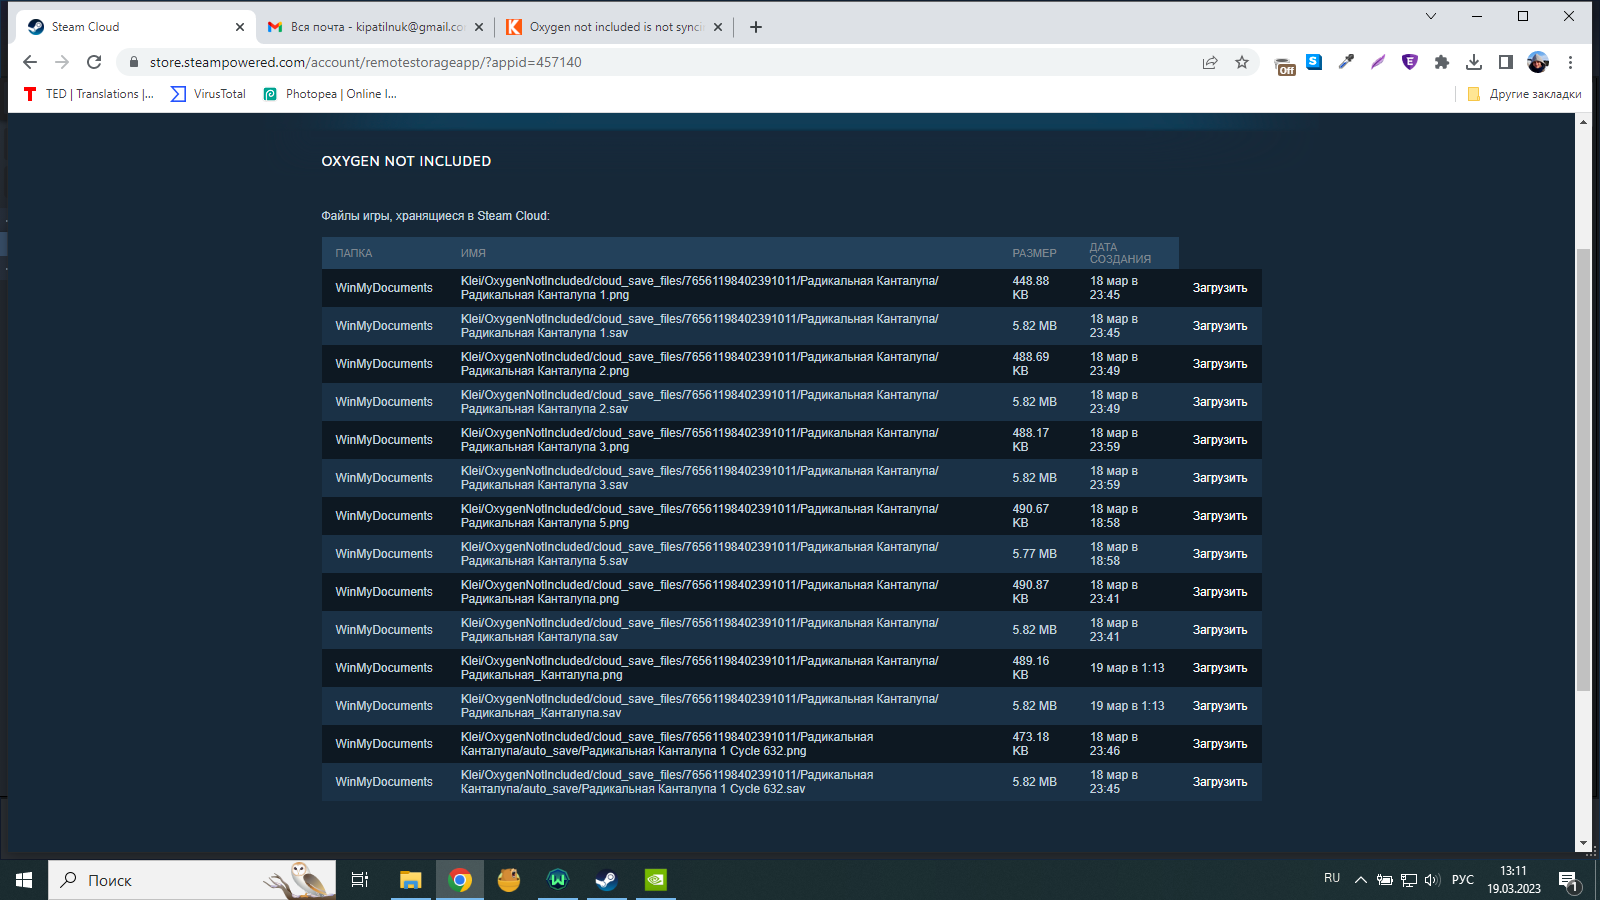The width and height of the screenshot is (1600, 900).
Task: Download Радикальная Кантапуна 1.sav file
Action: pos(1219,326)
